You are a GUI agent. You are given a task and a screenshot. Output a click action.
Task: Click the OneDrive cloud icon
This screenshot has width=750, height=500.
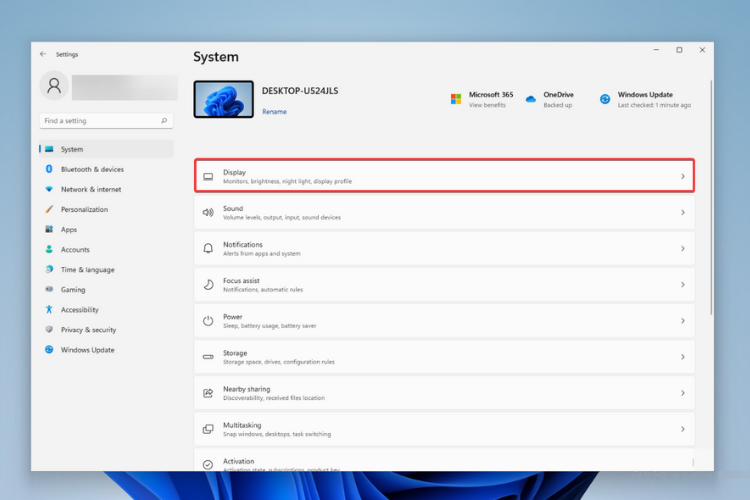(531, 99)
